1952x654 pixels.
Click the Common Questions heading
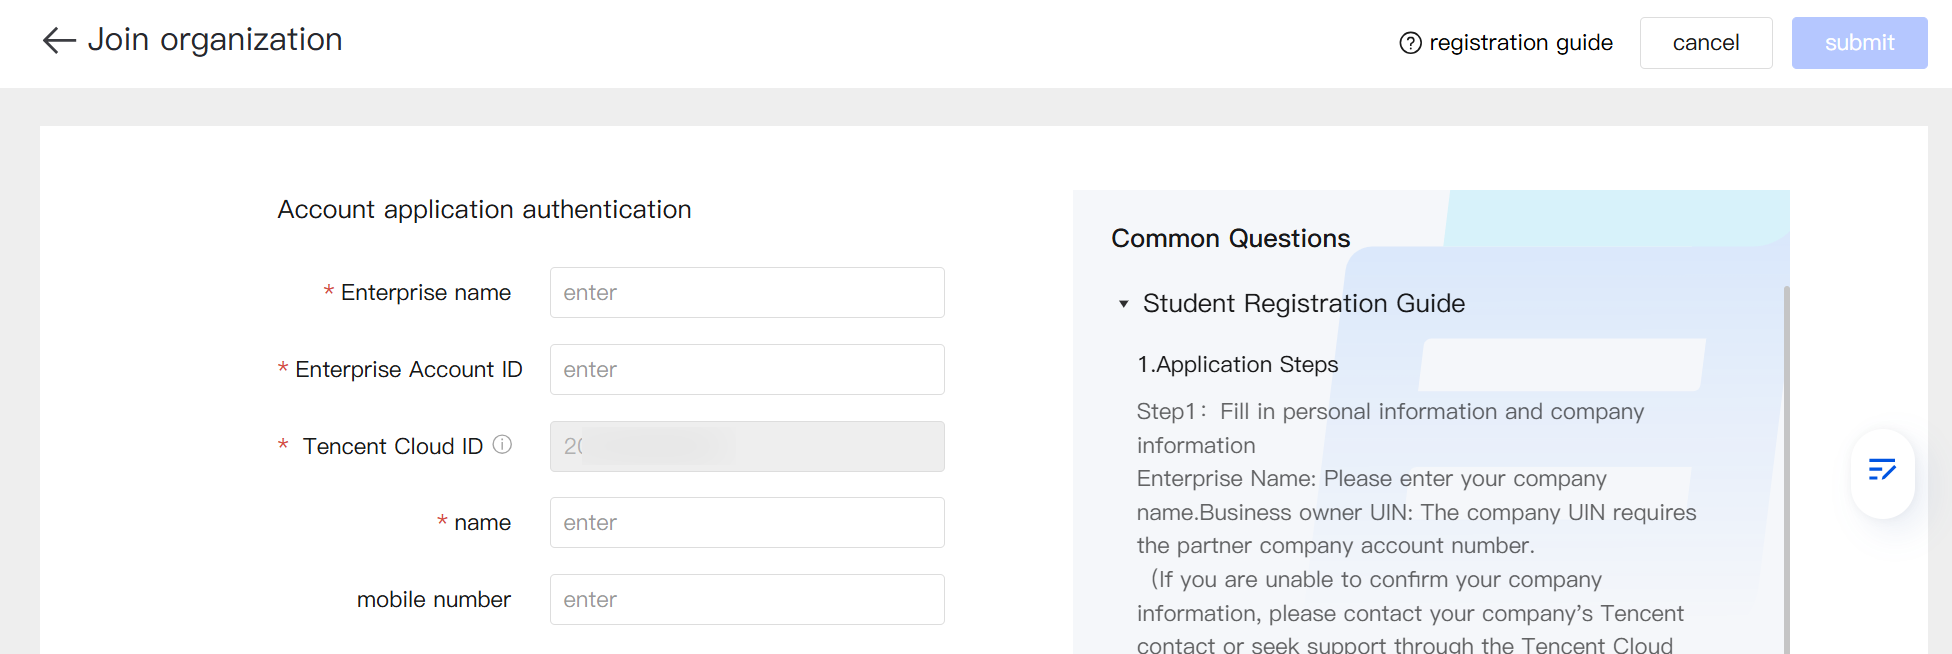click(1230, 239)
